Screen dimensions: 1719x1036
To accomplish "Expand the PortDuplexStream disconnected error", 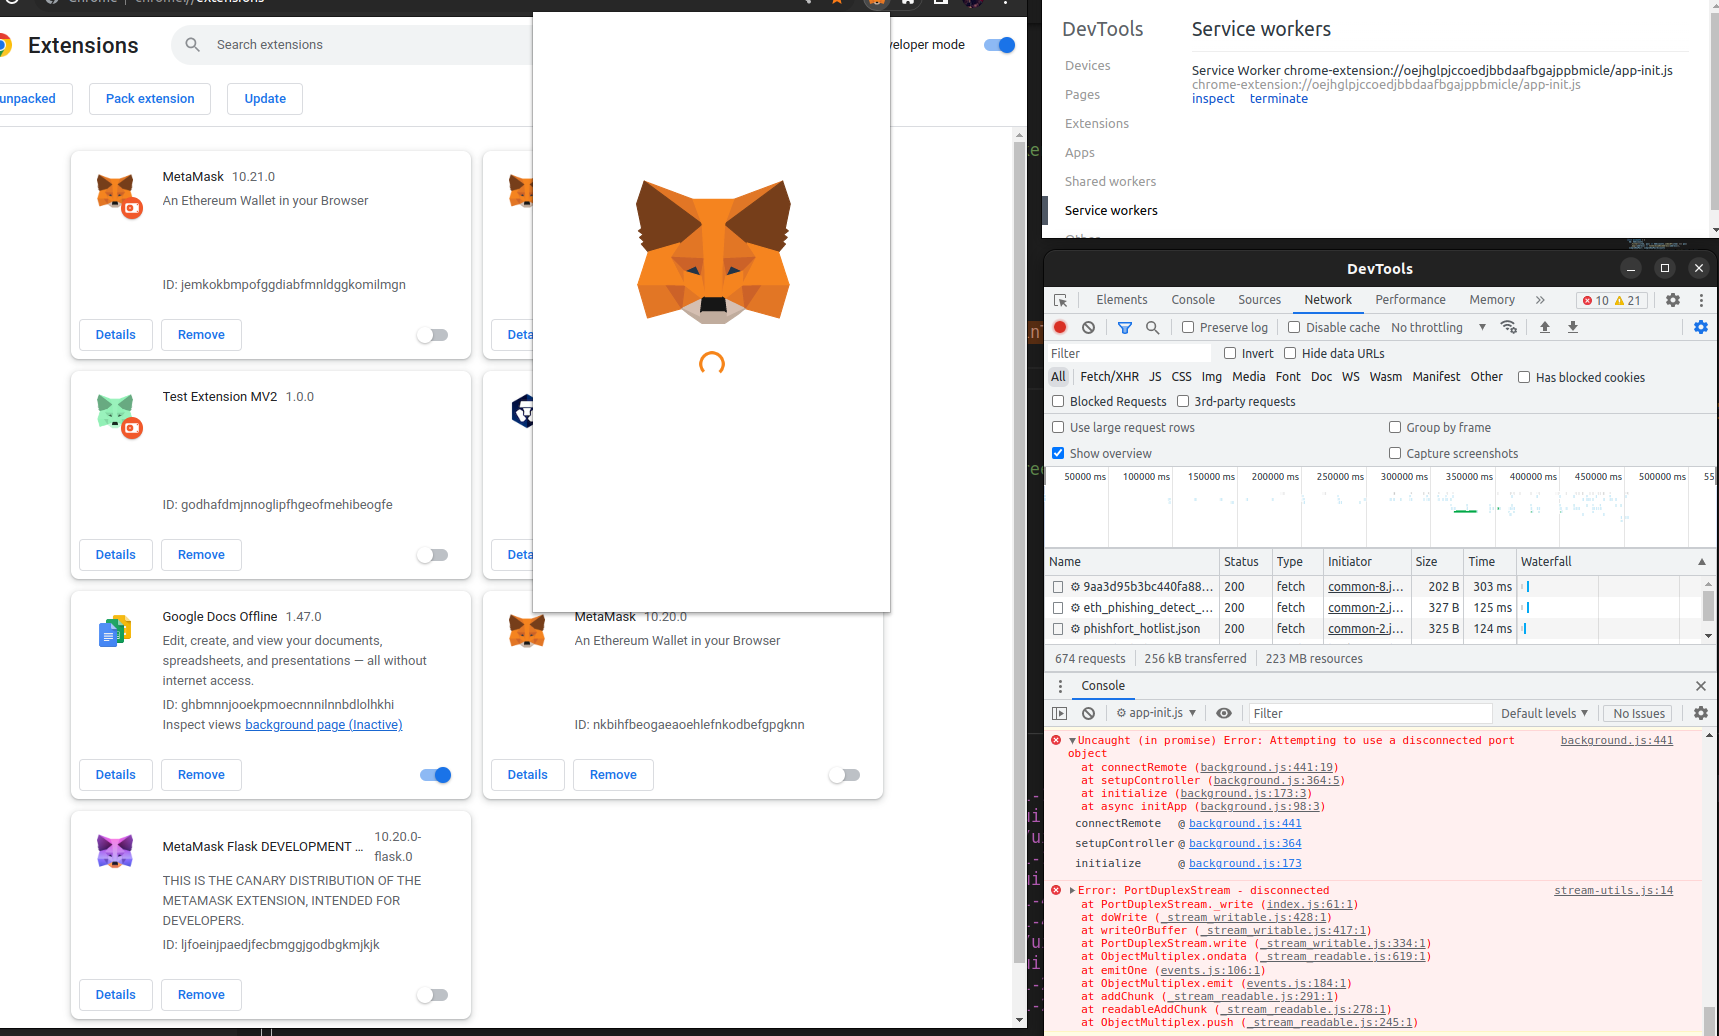I will coord(1071,889).
